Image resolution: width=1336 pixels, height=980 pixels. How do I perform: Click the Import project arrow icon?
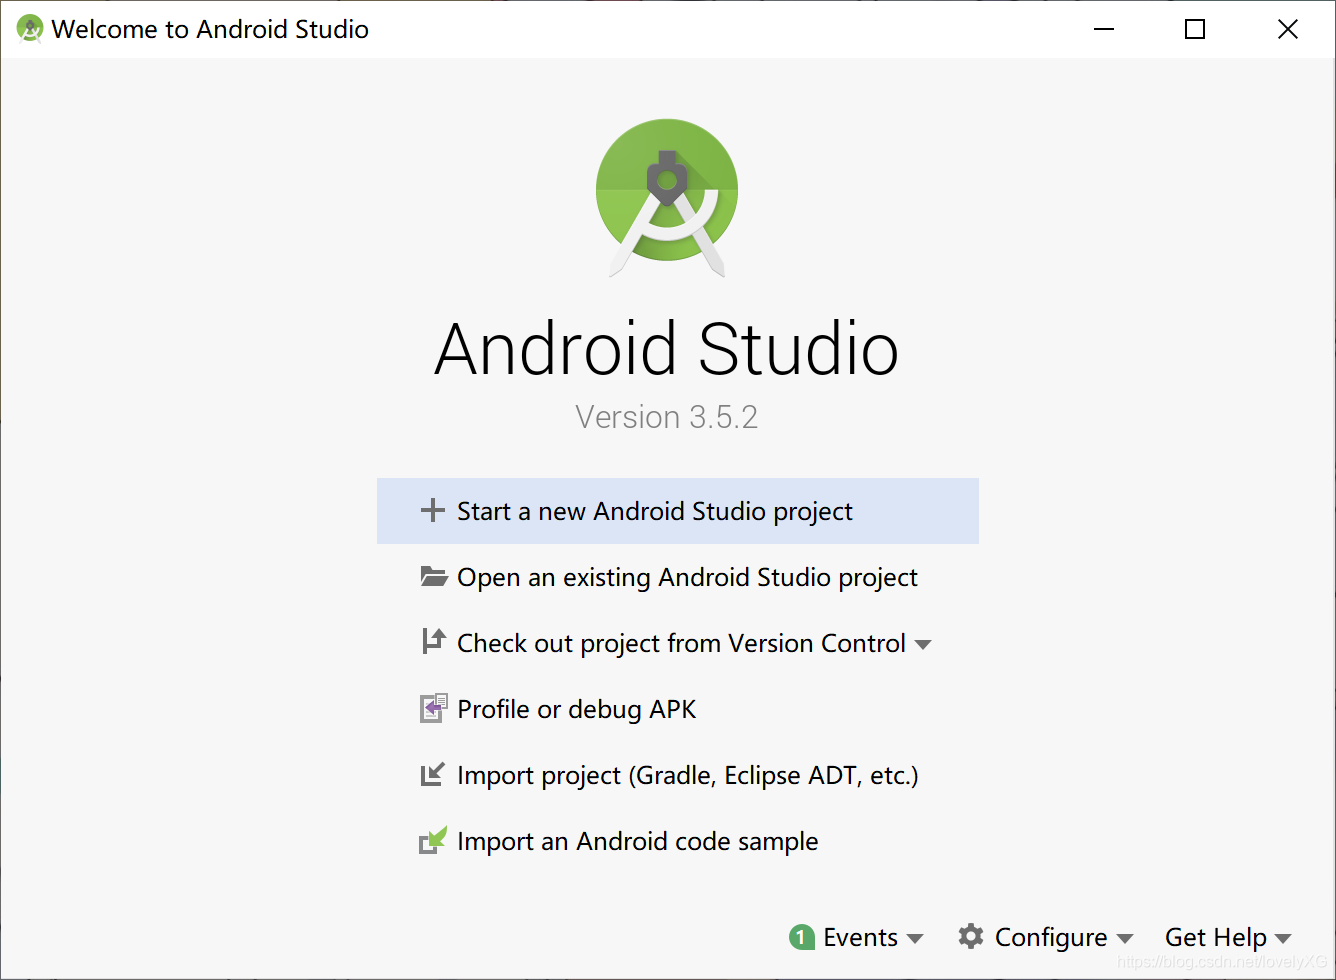(432, 774)
